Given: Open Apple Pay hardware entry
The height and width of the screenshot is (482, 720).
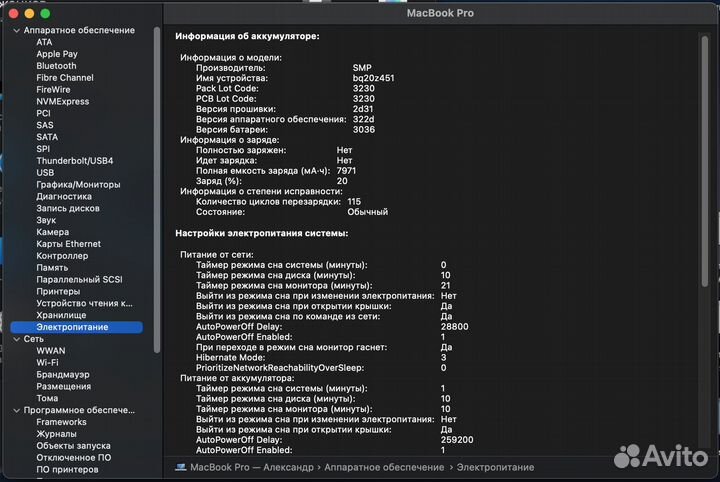Looking at the screenshot, I should [57, 54].
